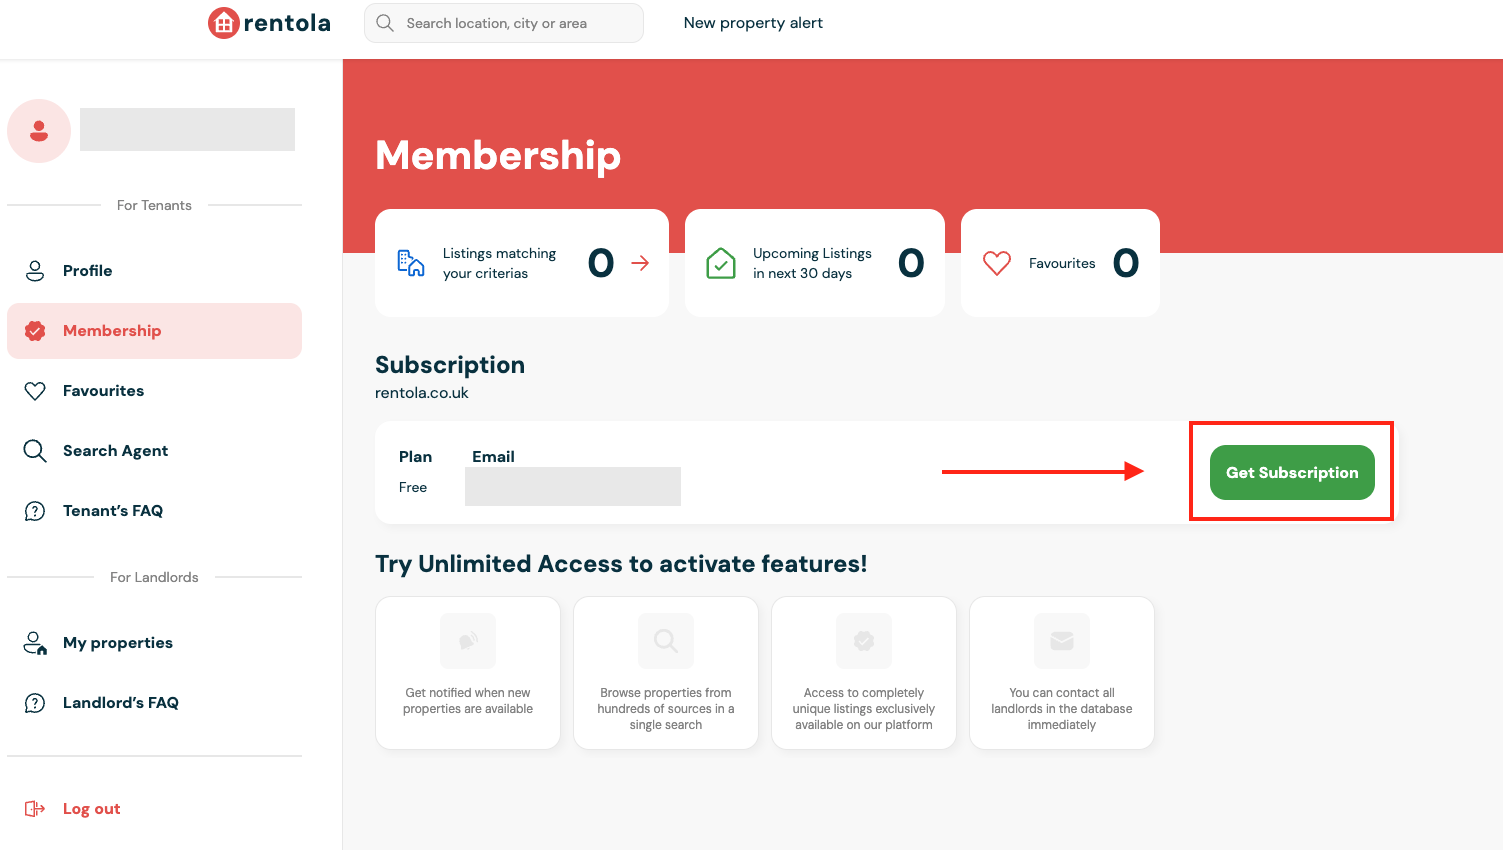Click the Rentola house logo icon
Screen dimensions: 1503x850
click(x=223, y=23)
